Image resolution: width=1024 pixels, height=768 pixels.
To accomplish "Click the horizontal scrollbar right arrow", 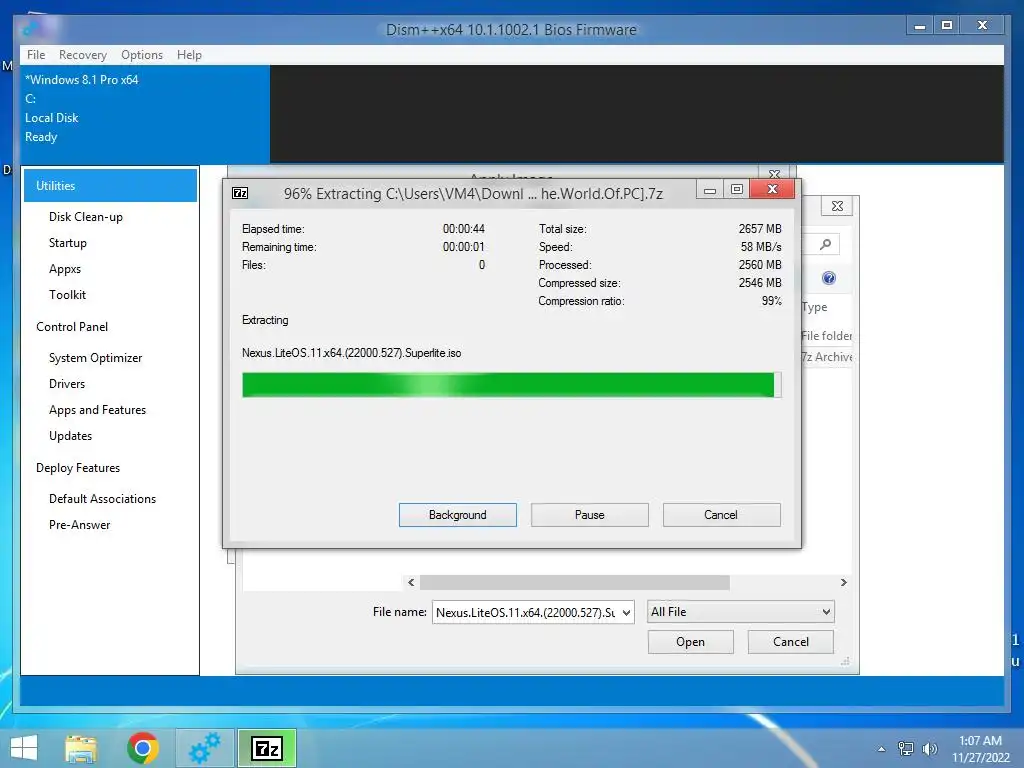I will pyautogui.click(x=843, y=583).
